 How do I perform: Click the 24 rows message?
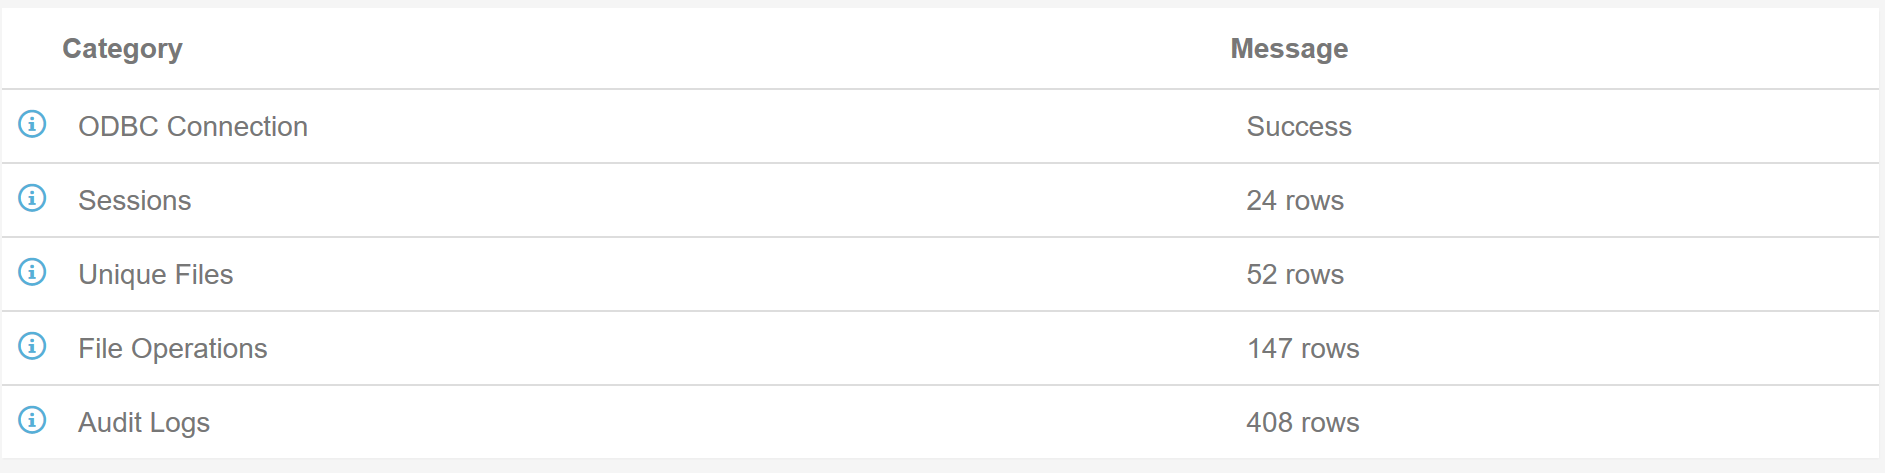click(x=1295, y=201)
